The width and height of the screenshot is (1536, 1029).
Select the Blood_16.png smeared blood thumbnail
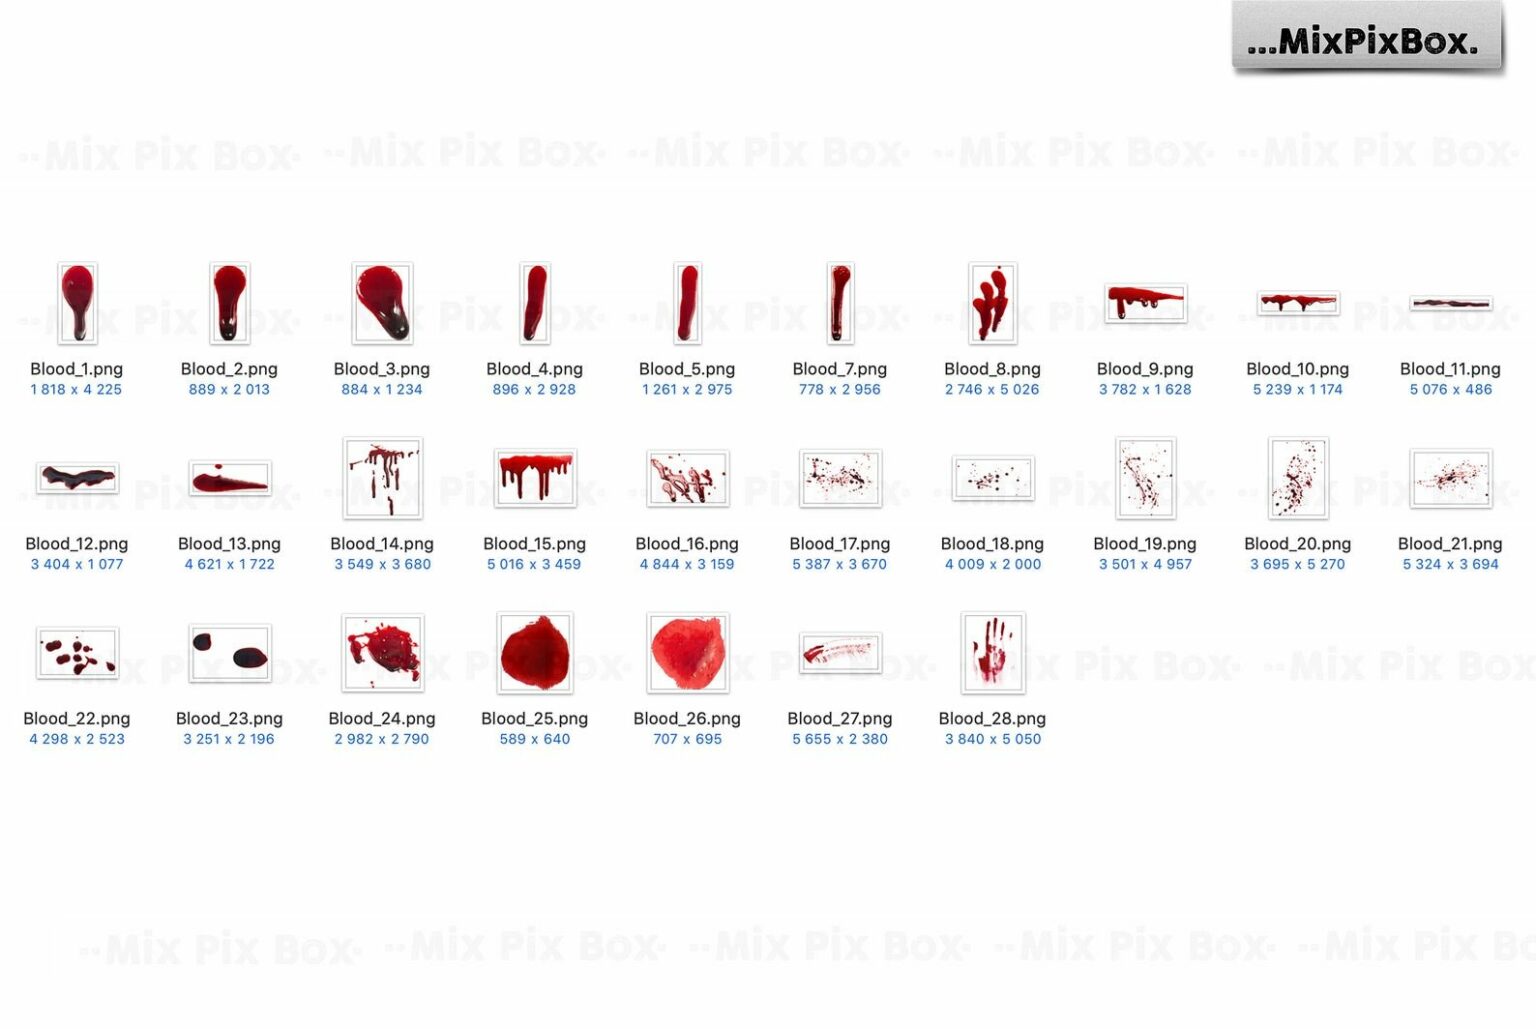coord(686,479)
